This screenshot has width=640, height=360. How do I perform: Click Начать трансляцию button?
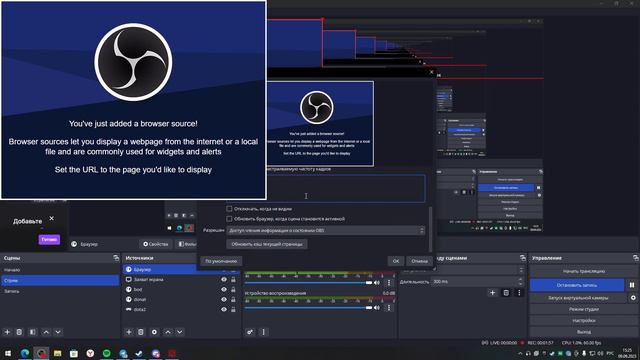(584, 271)
